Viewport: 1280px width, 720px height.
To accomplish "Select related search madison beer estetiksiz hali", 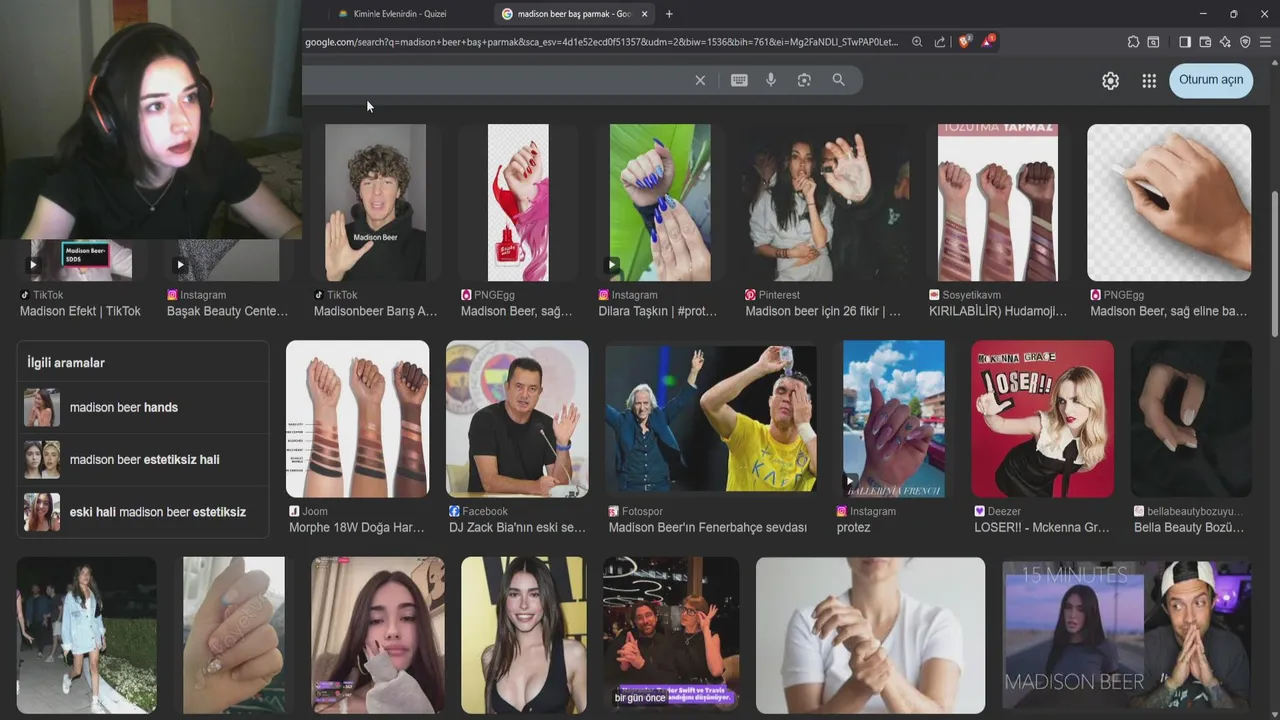I will (x=143, y=459).
